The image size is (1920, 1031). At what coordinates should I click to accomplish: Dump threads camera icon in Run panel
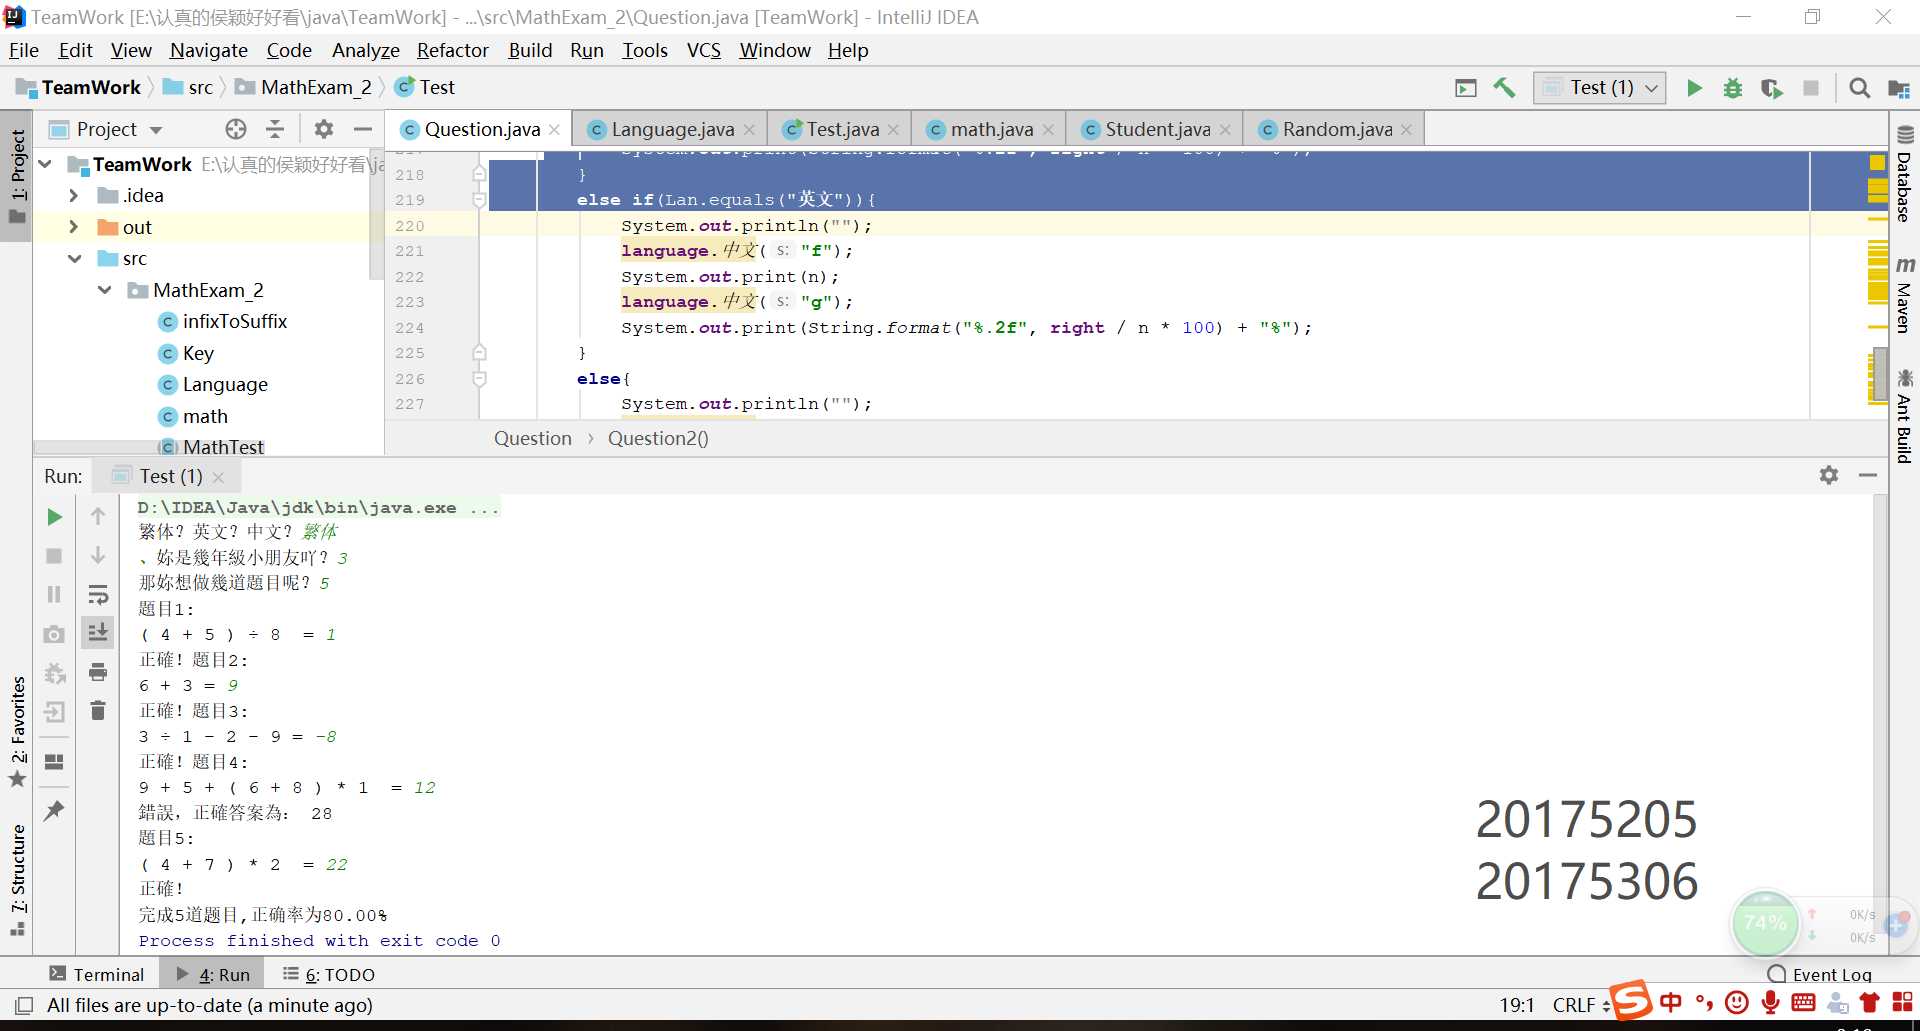click(x=54, y=634)
